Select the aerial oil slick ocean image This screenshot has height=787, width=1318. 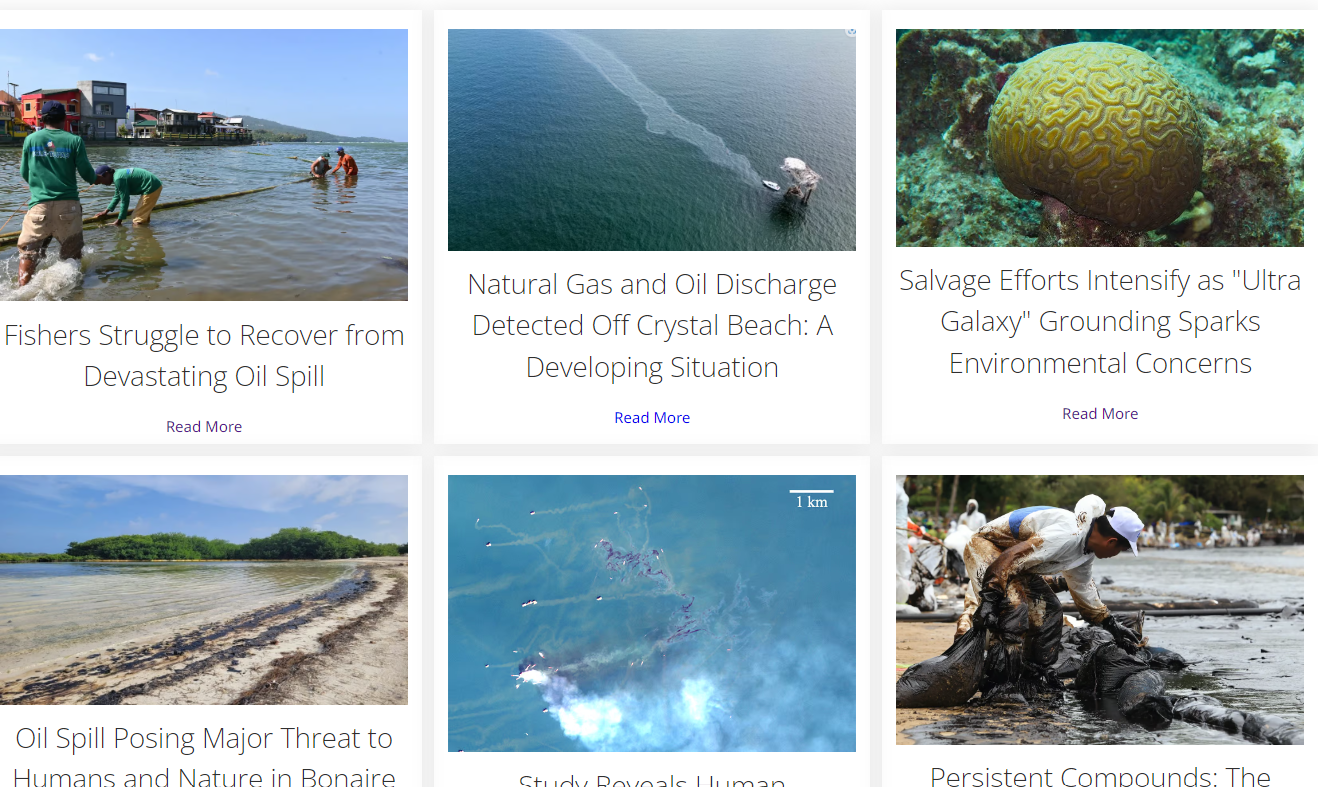point(652,140)
